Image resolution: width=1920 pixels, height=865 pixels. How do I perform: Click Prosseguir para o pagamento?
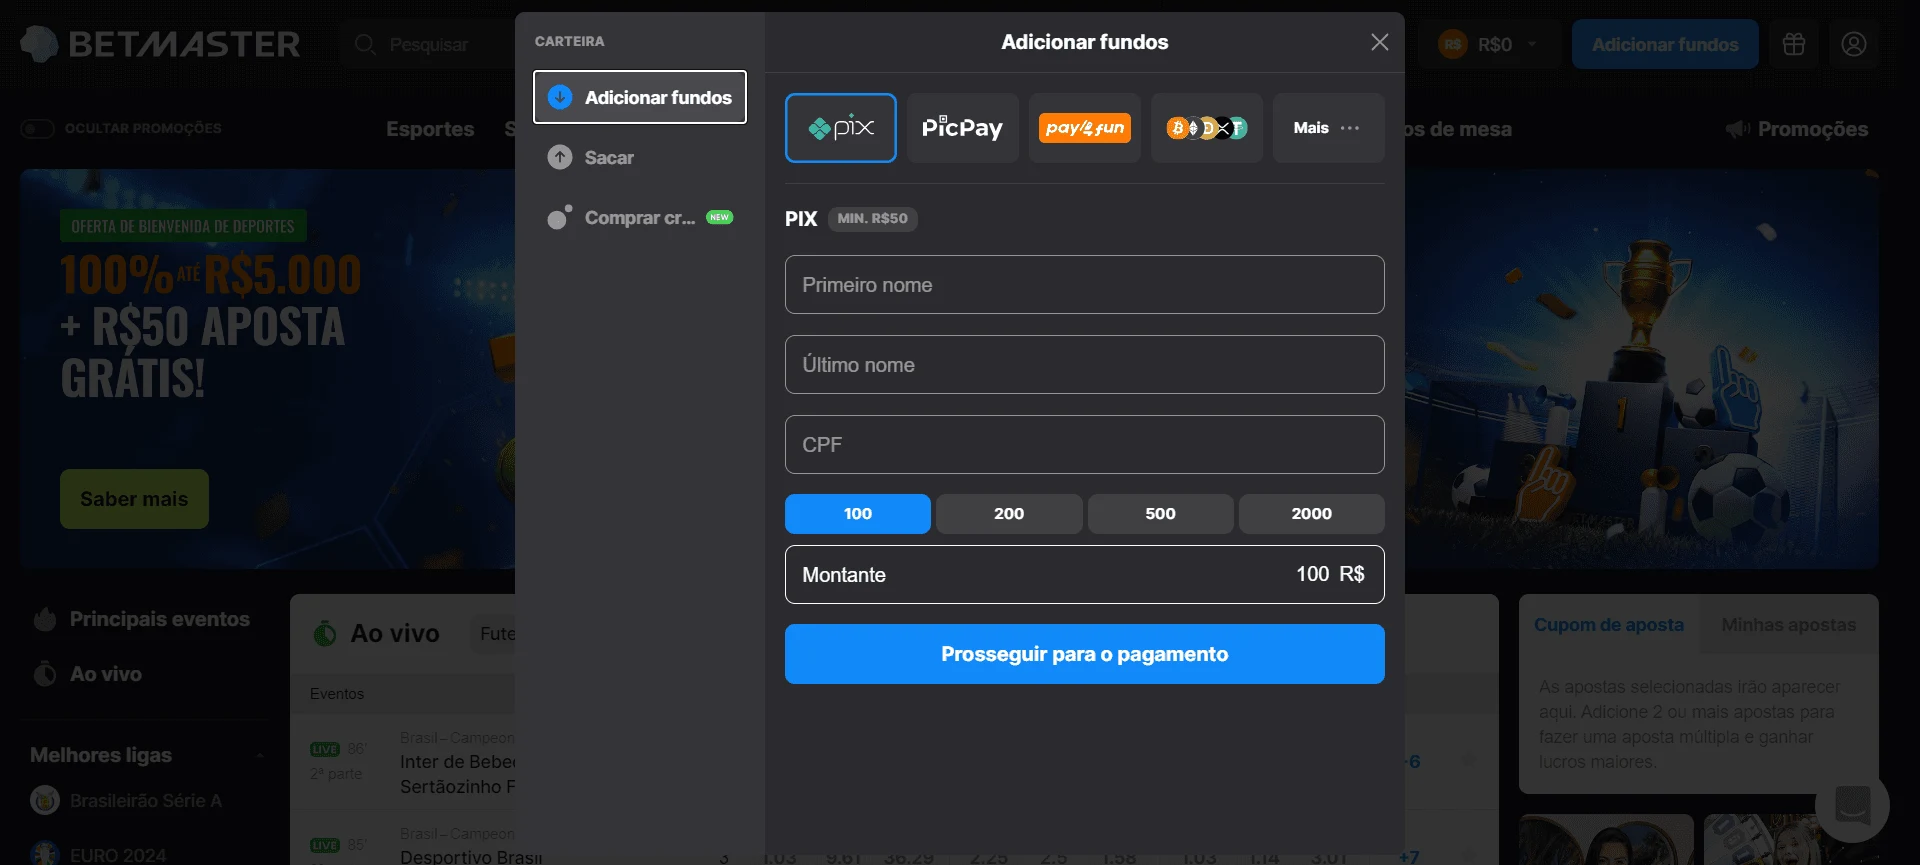coord(1084,654)
